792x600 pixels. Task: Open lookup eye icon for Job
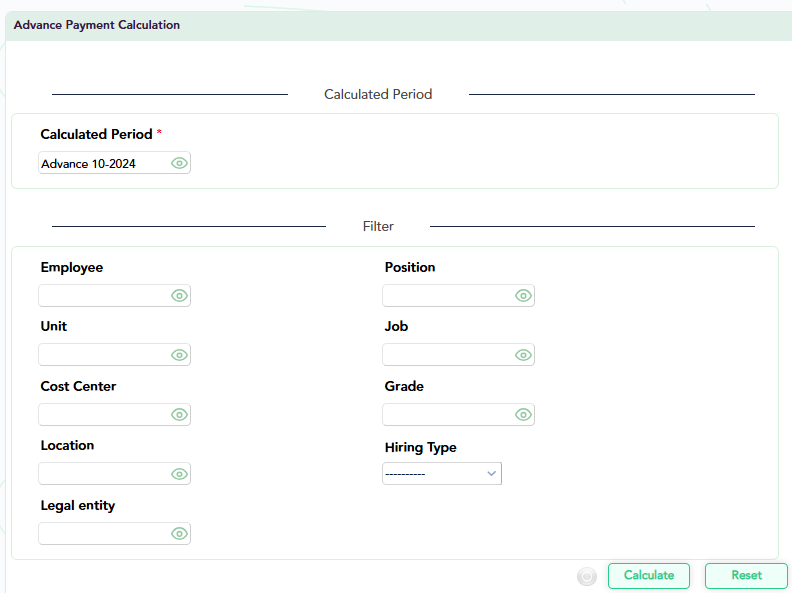[x=523, y=355]
